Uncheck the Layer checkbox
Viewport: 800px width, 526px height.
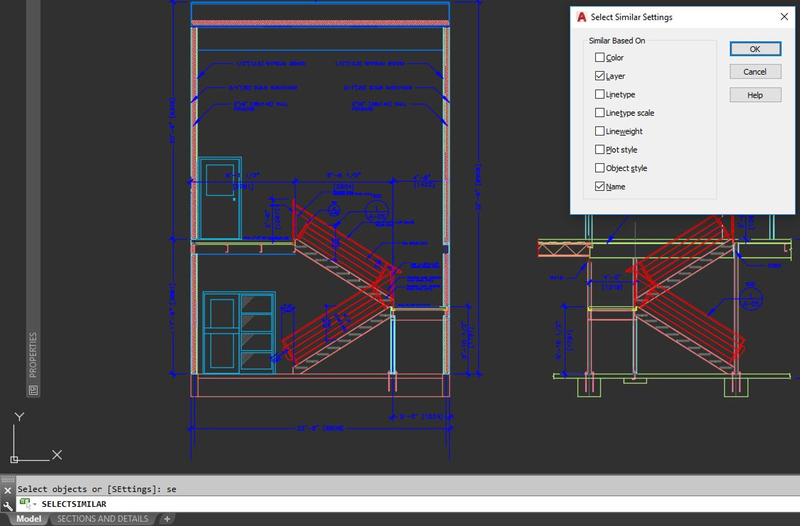[599, 76]
